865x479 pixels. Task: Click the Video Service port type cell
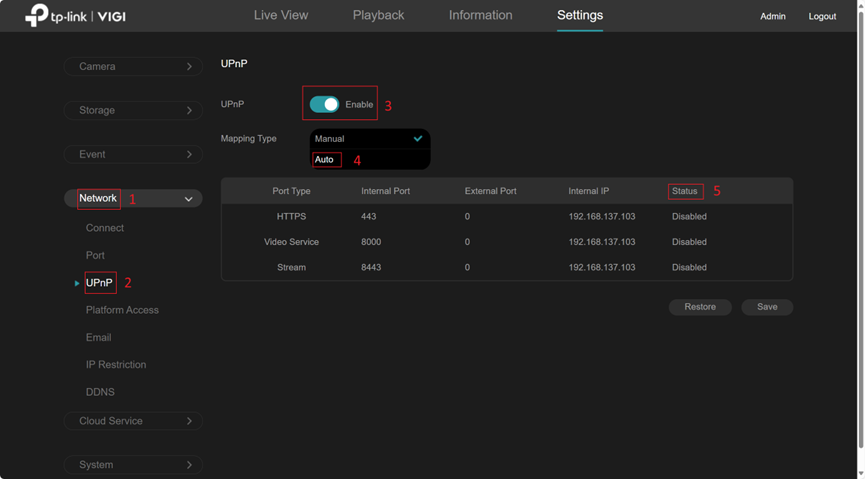tap(291, 242)
